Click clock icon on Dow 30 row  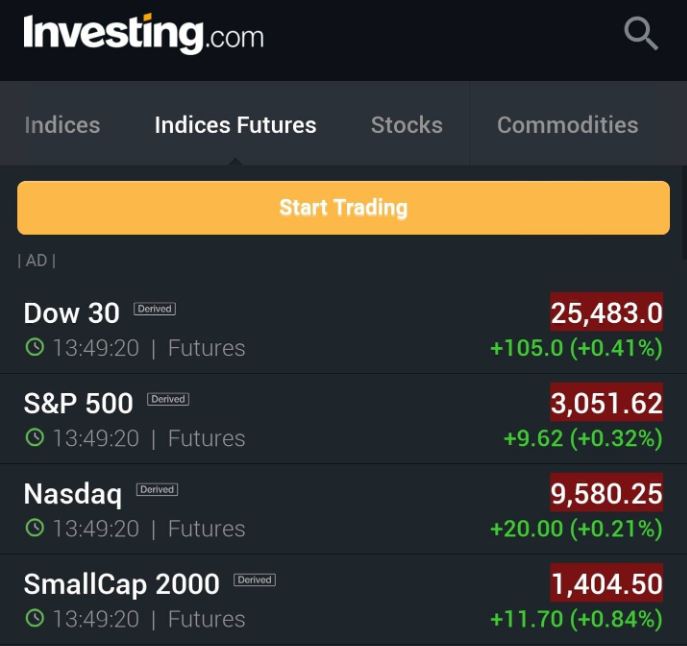pos(35,348)
